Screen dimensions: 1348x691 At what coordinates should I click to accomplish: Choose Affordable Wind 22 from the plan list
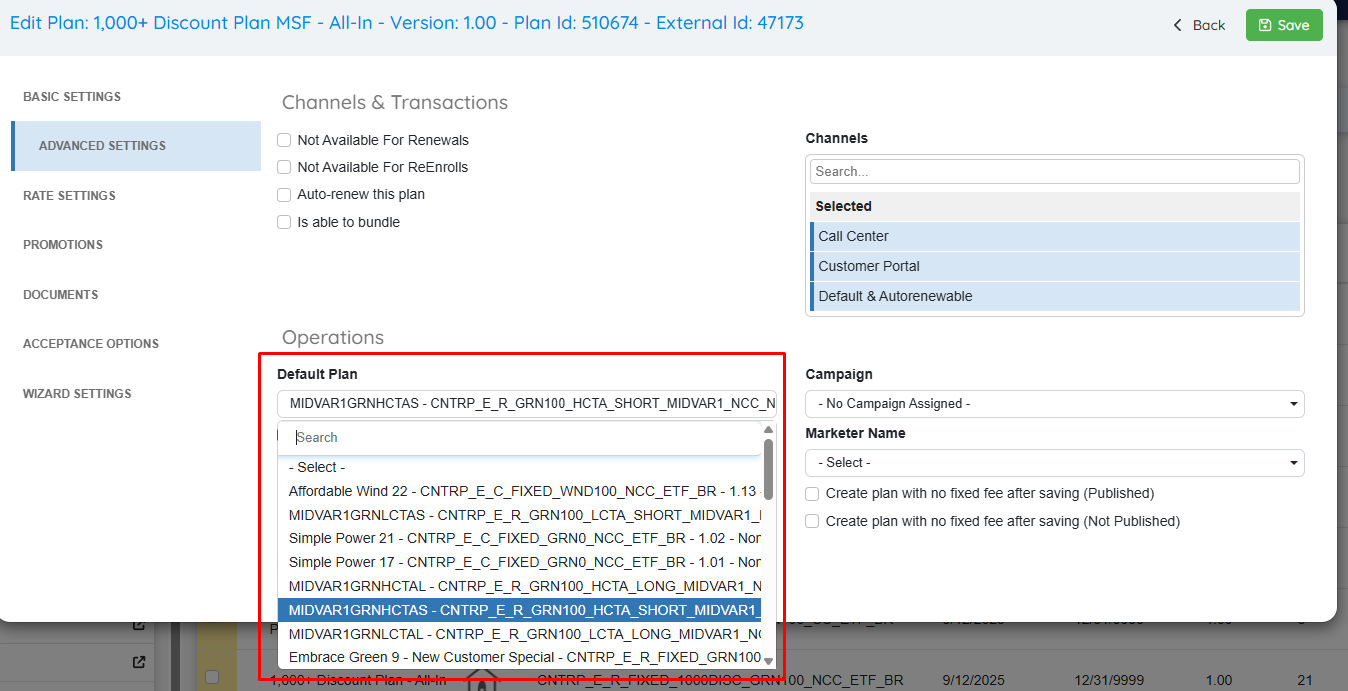coord(520,491)
